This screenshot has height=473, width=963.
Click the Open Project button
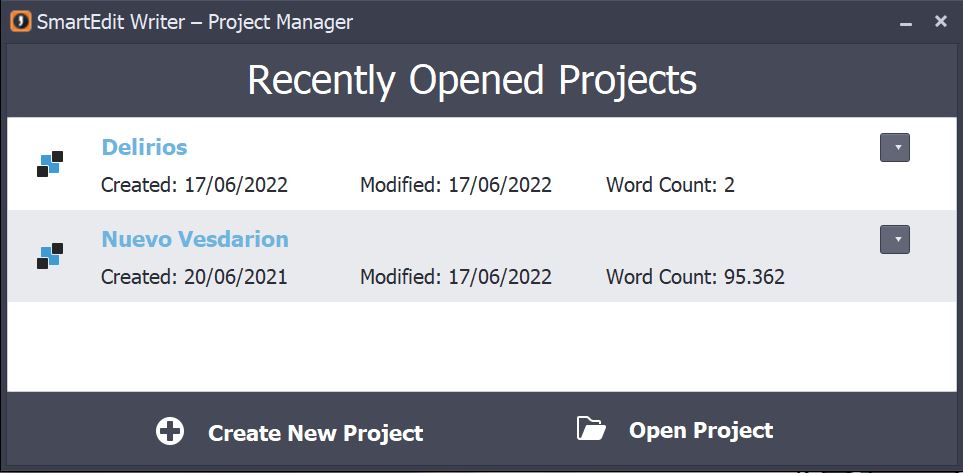tap(700, 430)
